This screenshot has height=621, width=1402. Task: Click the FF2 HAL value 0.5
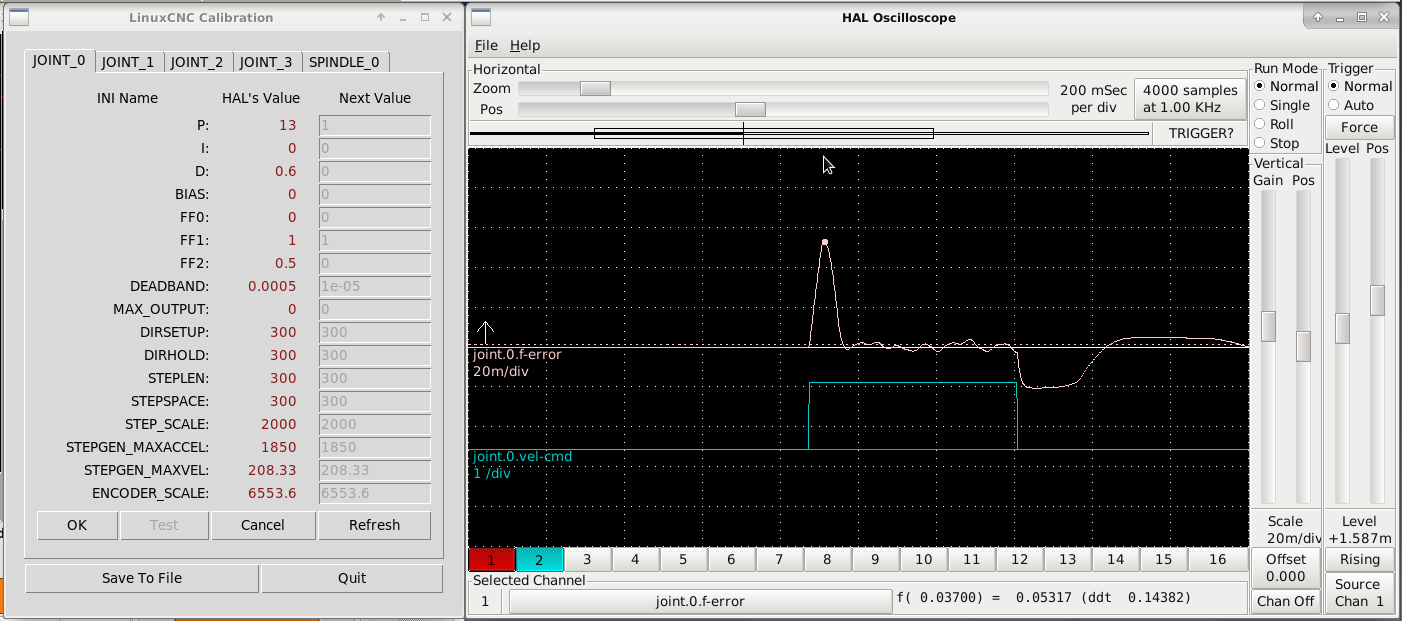286,263
